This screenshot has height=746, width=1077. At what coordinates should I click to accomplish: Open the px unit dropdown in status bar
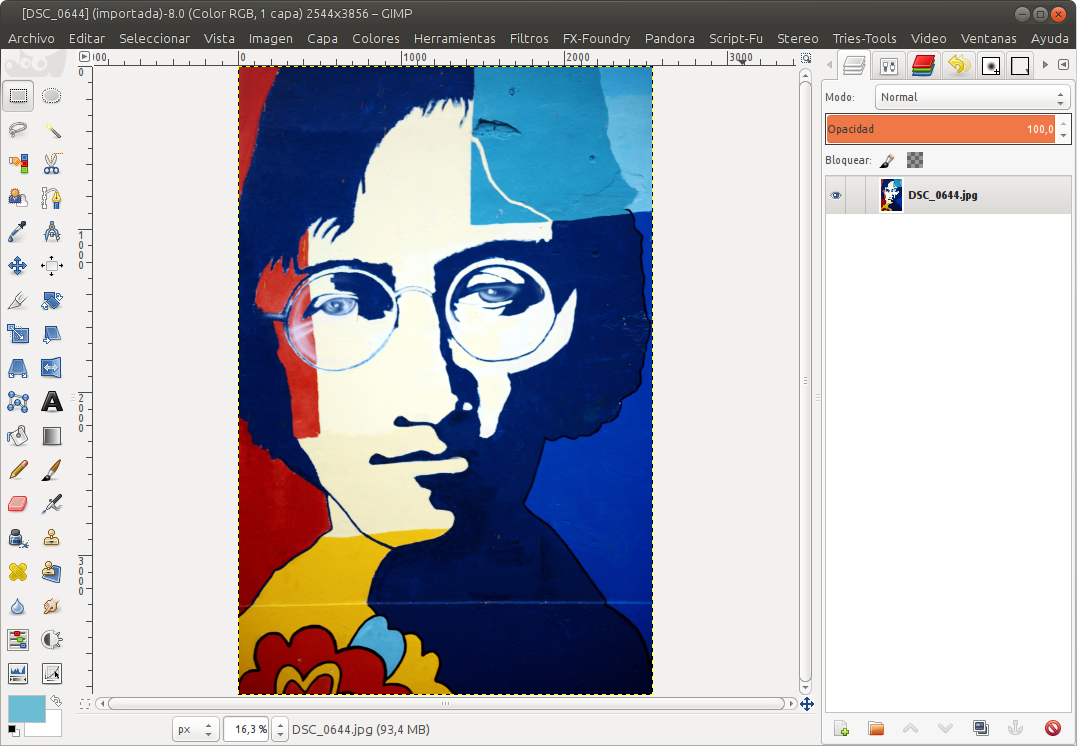coord(196,730)
